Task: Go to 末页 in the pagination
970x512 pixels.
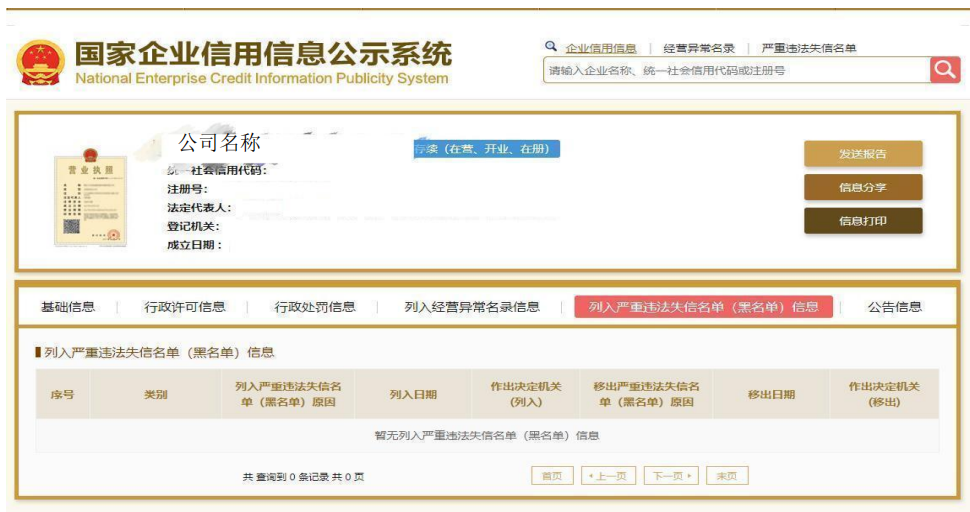Action: (x=727, y=476)
